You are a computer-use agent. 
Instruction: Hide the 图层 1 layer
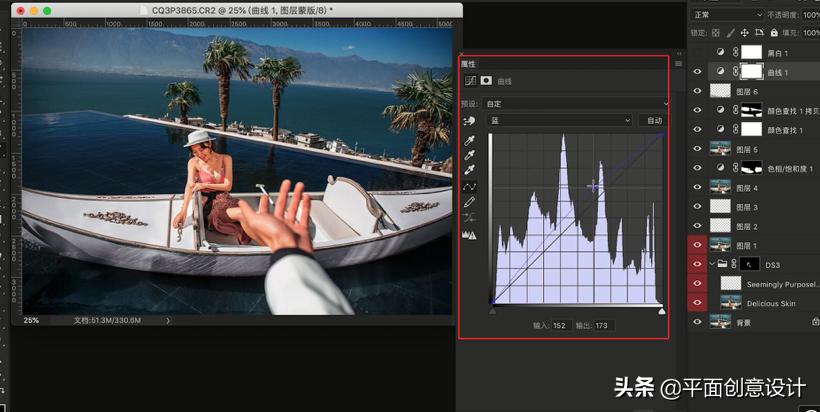(x=697, y=245)
